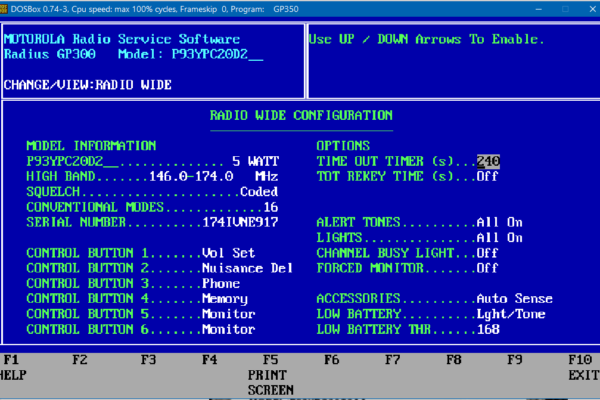Click Radius GP300 text in header
The height and width of the screenshot is (400, 600).
pyautogui.click(x=49, y=54)
